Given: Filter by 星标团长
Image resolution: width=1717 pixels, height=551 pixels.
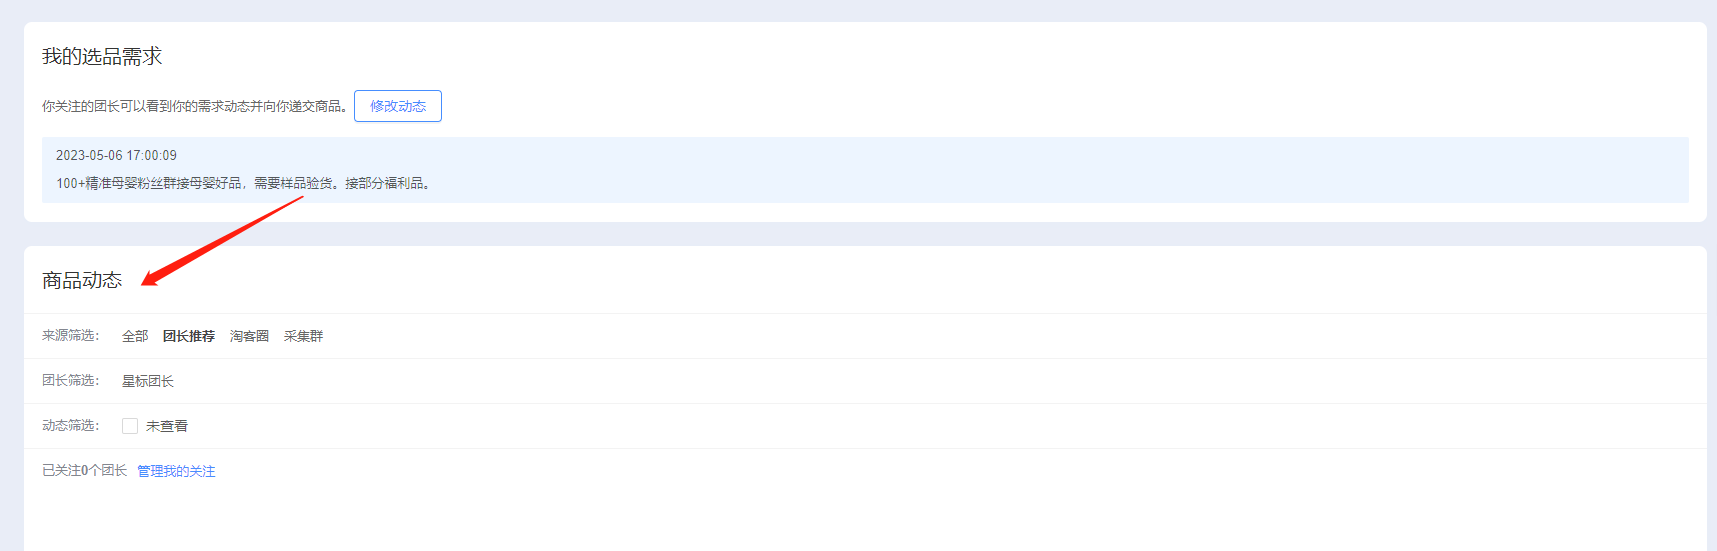Looking at the screenshot, I should [x=148, y=381].
